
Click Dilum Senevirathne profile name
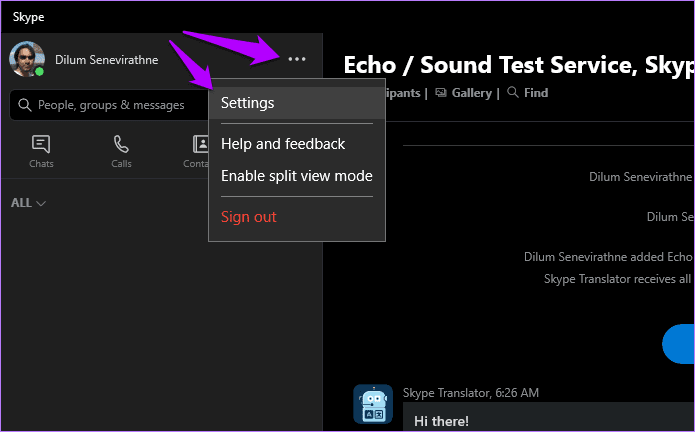106,60
